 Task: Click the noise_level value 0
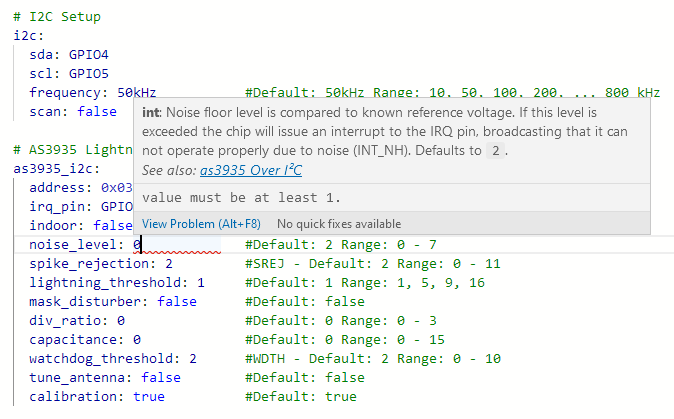pos(137,245)
